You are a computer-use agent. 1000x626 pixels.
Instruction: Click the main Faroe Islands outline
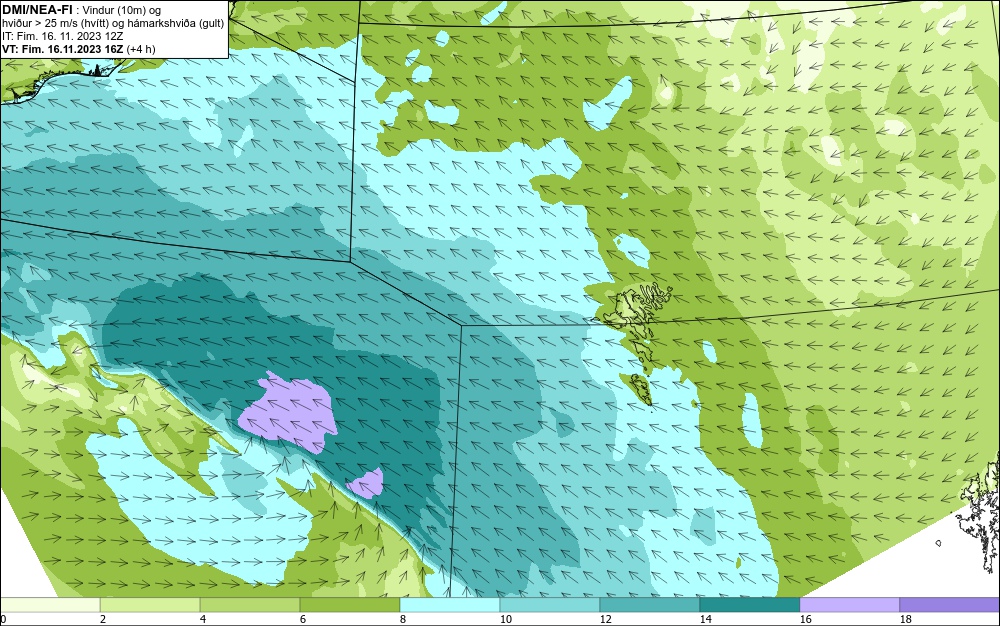[640, 309]
